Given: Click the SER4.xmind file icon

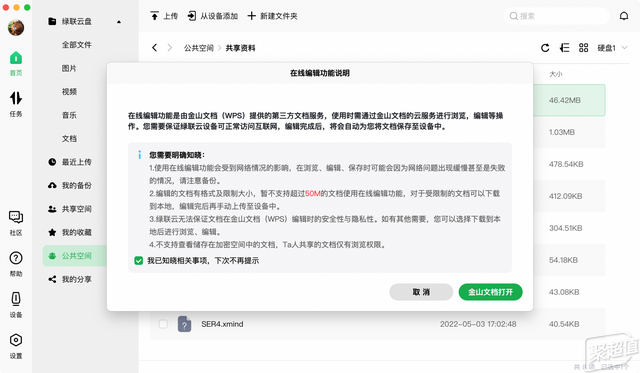Looking at the screenshot, I should coord(184,324).
